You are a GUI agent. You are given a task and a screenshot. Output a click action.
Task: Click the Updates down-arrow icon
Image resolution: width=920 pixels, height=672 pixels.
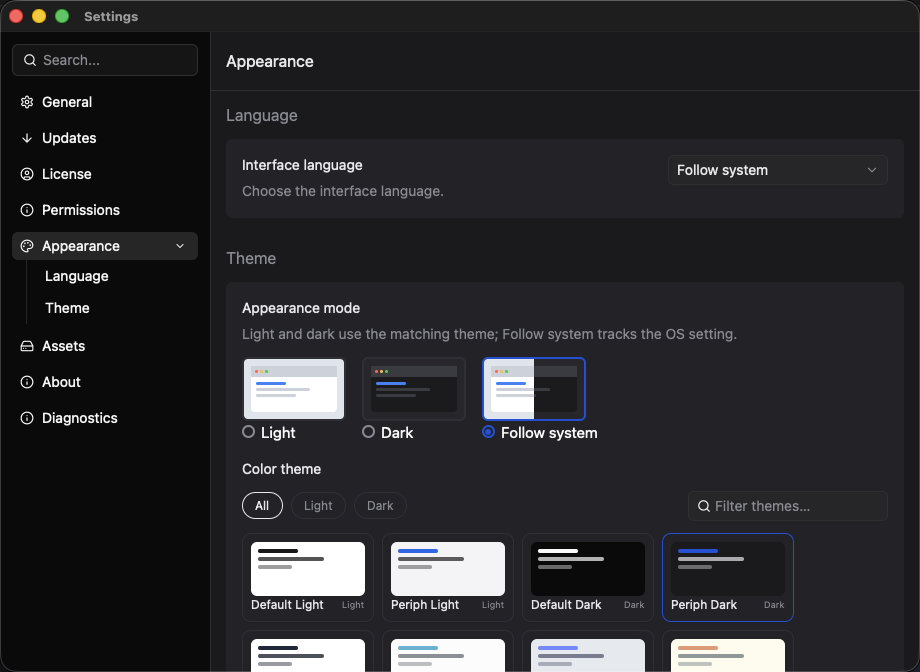click(27, 138)
